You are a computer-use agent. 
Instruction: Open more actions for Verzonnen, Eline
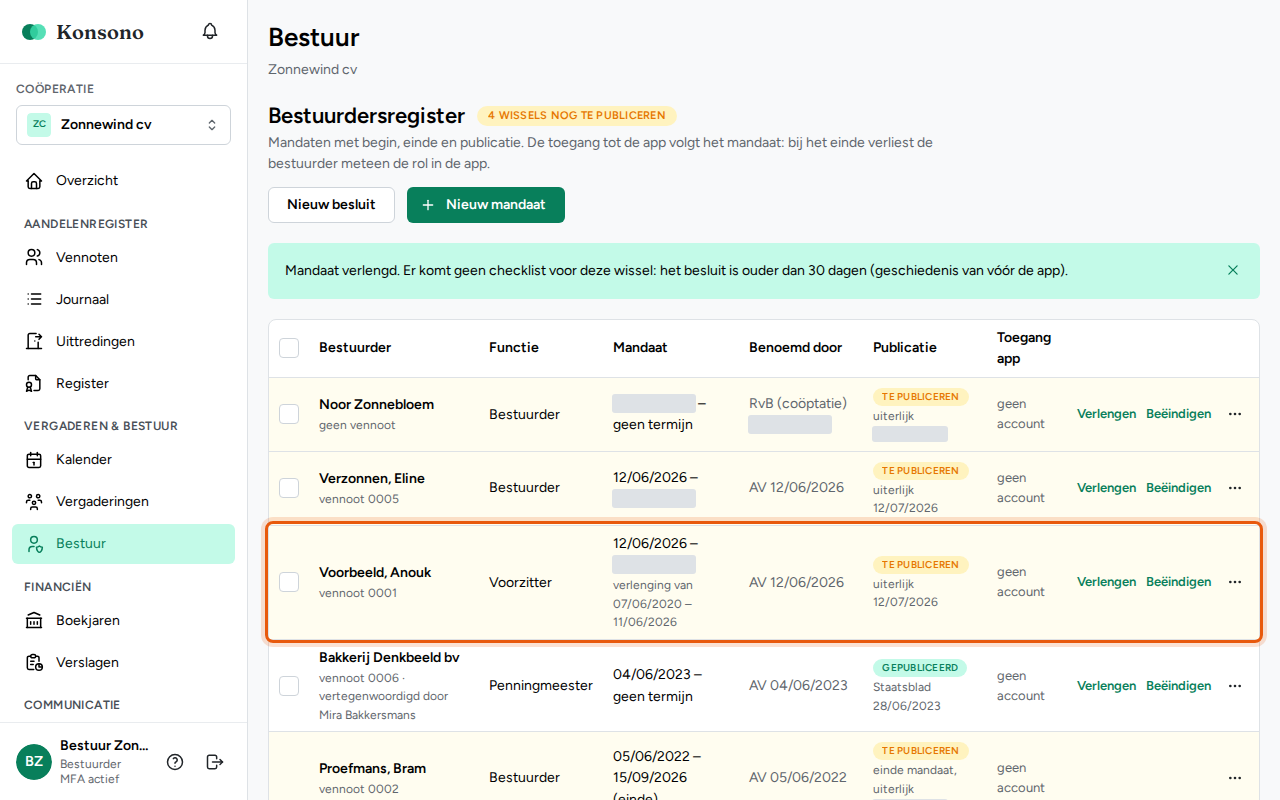(1235, 488)
